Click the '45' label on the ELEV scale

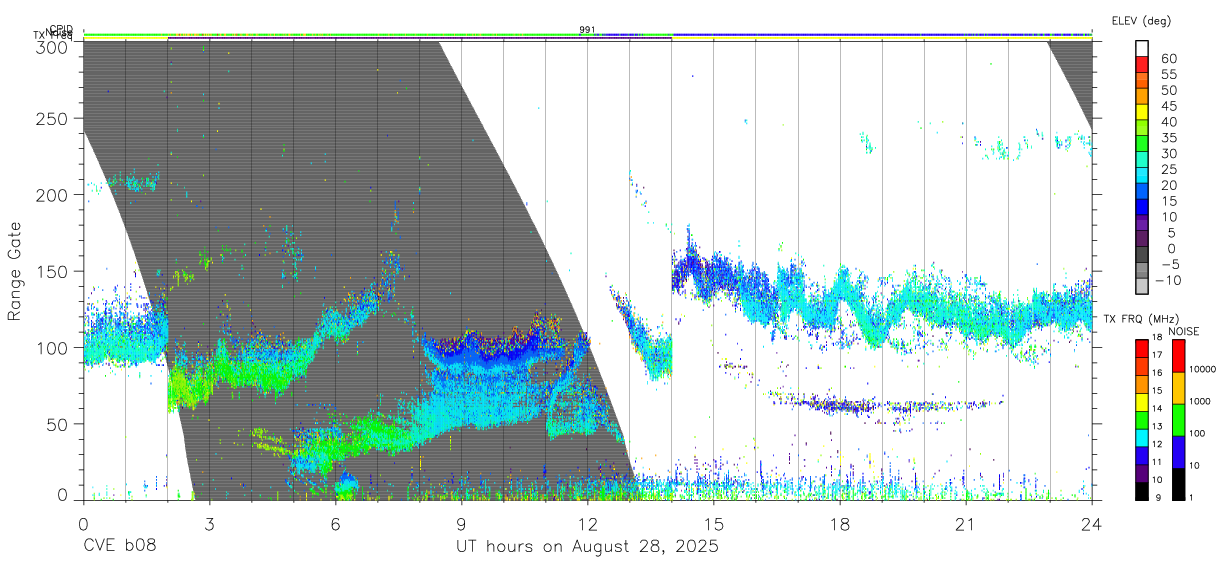coord(1168,106)
